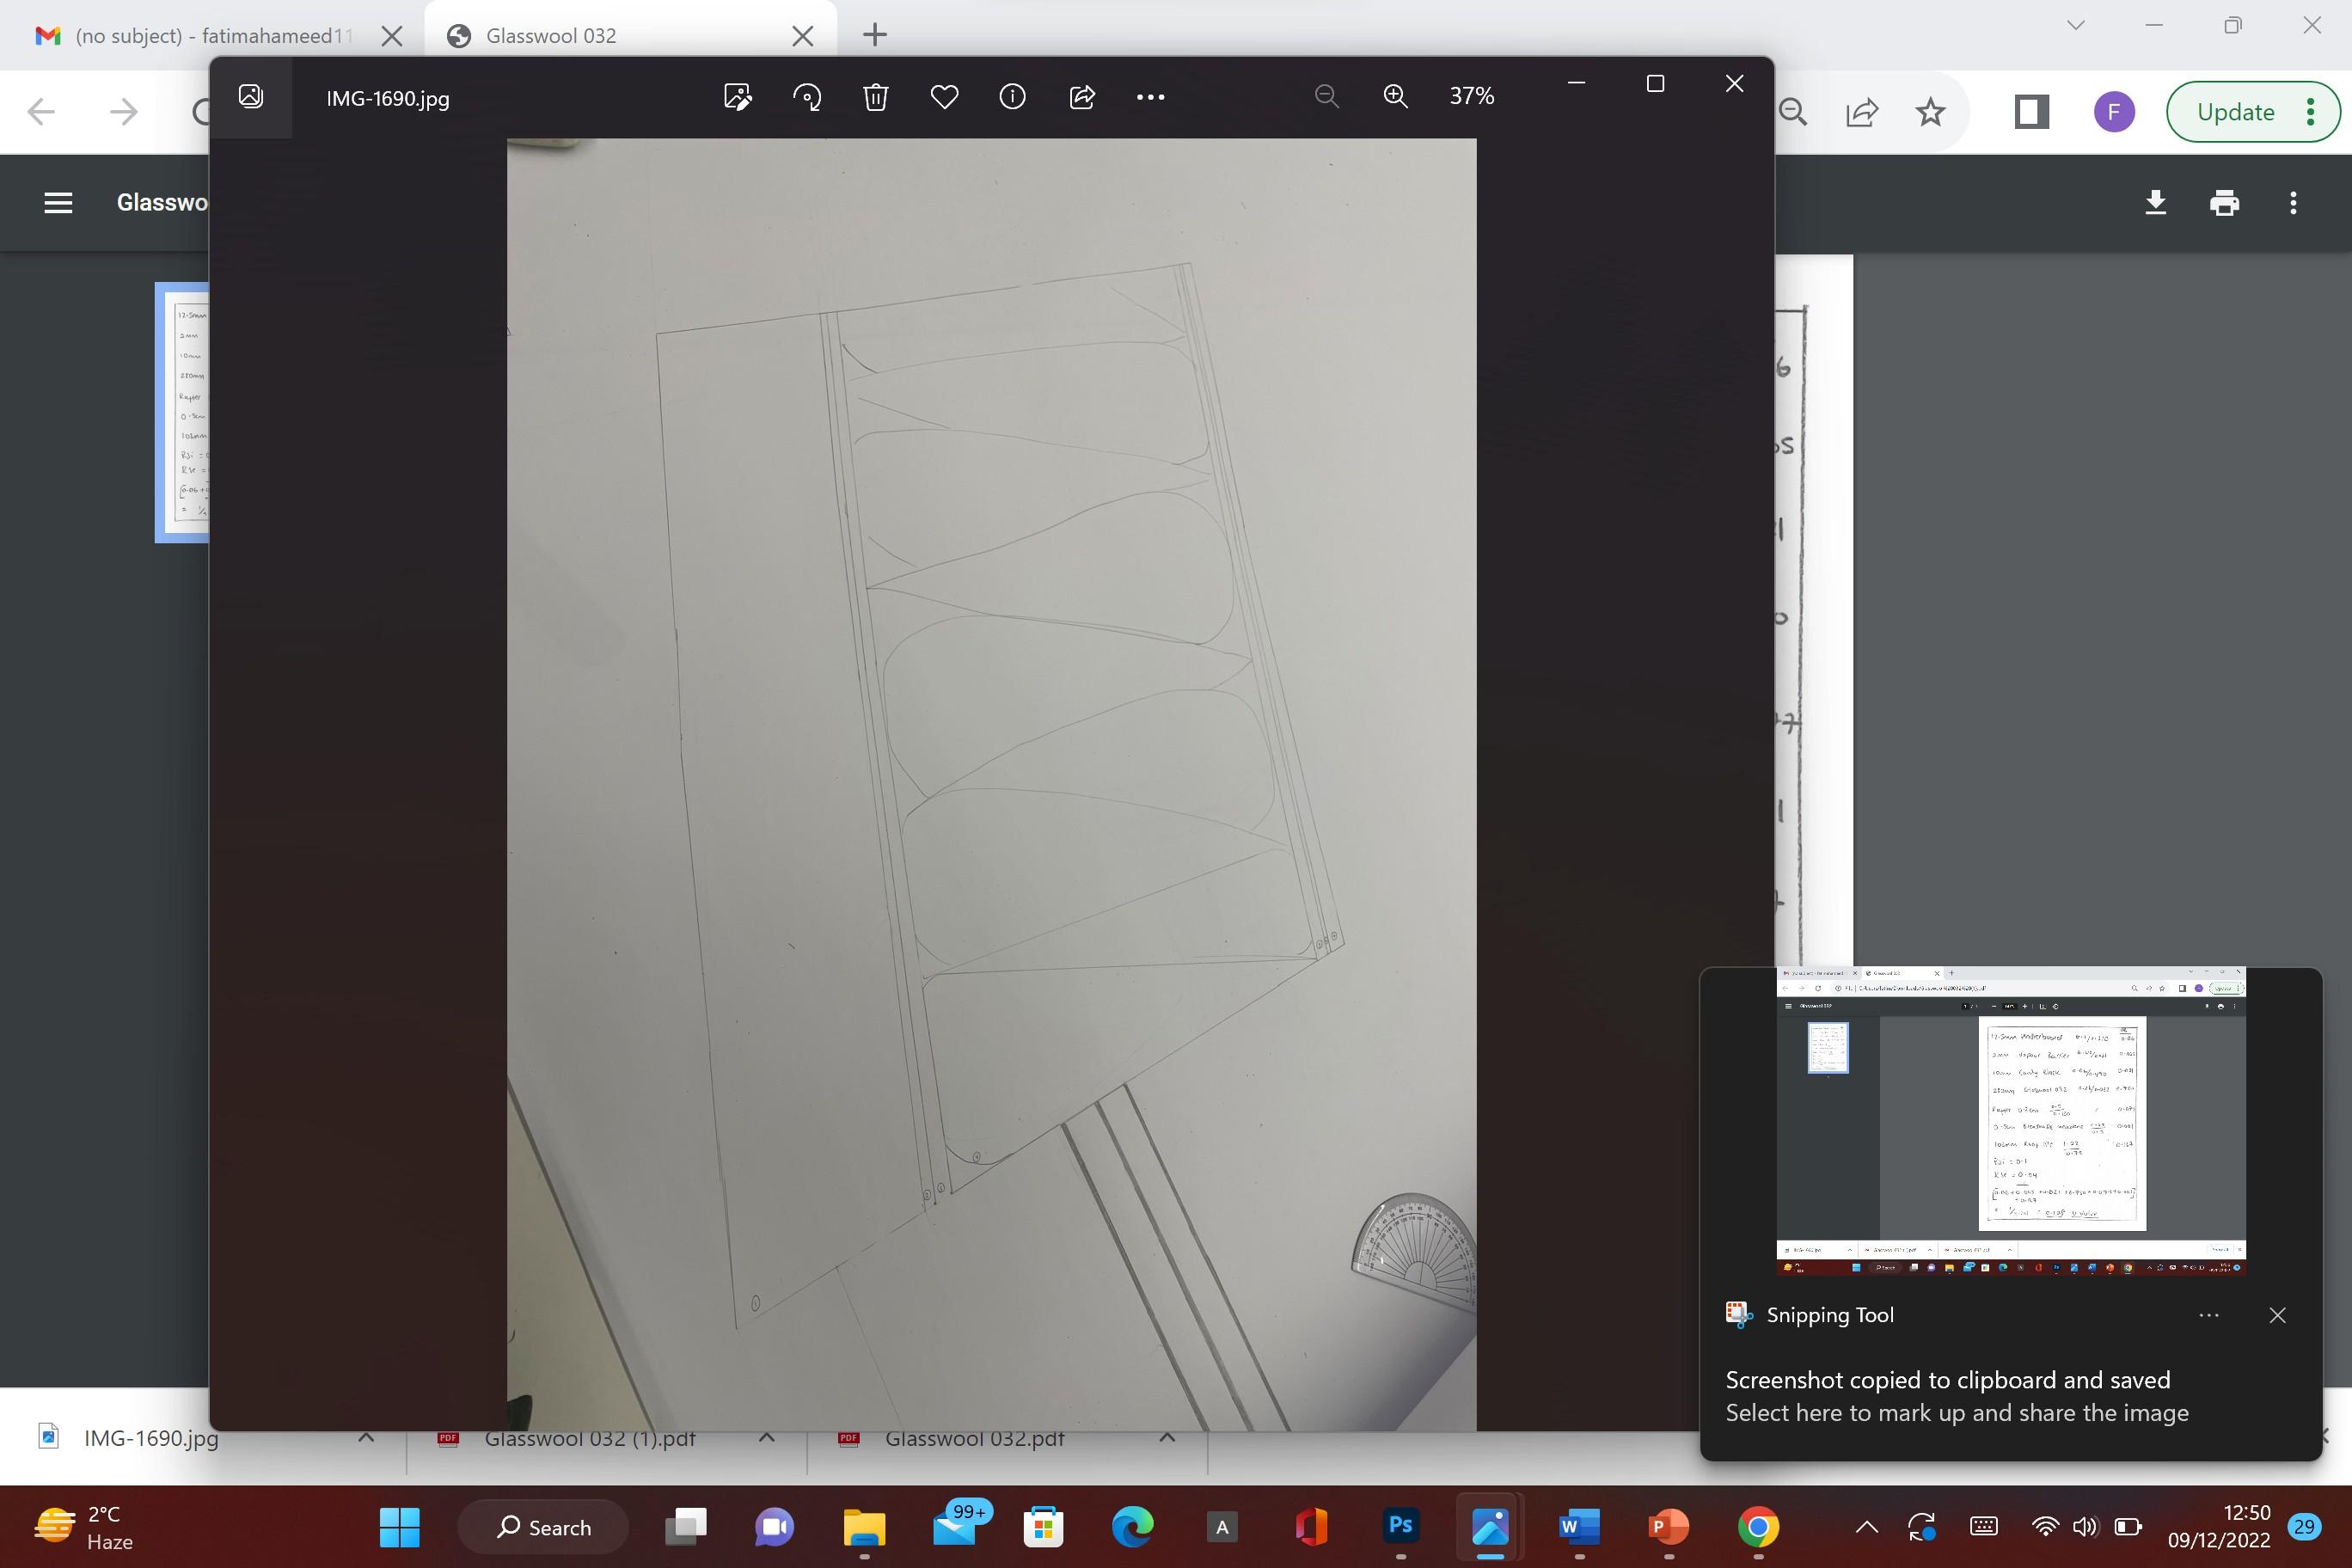
Task: Open the file info panel icon
Action: pyautogui.click(x=1012, y=97)
